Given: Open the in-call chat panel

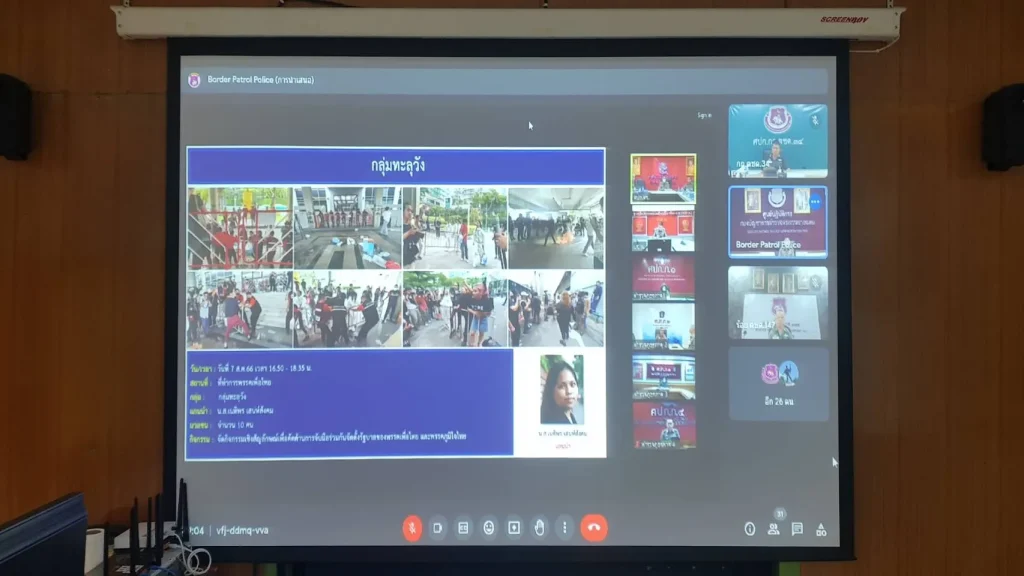Looking at the screenshot, I should click(x=797, y=529).
